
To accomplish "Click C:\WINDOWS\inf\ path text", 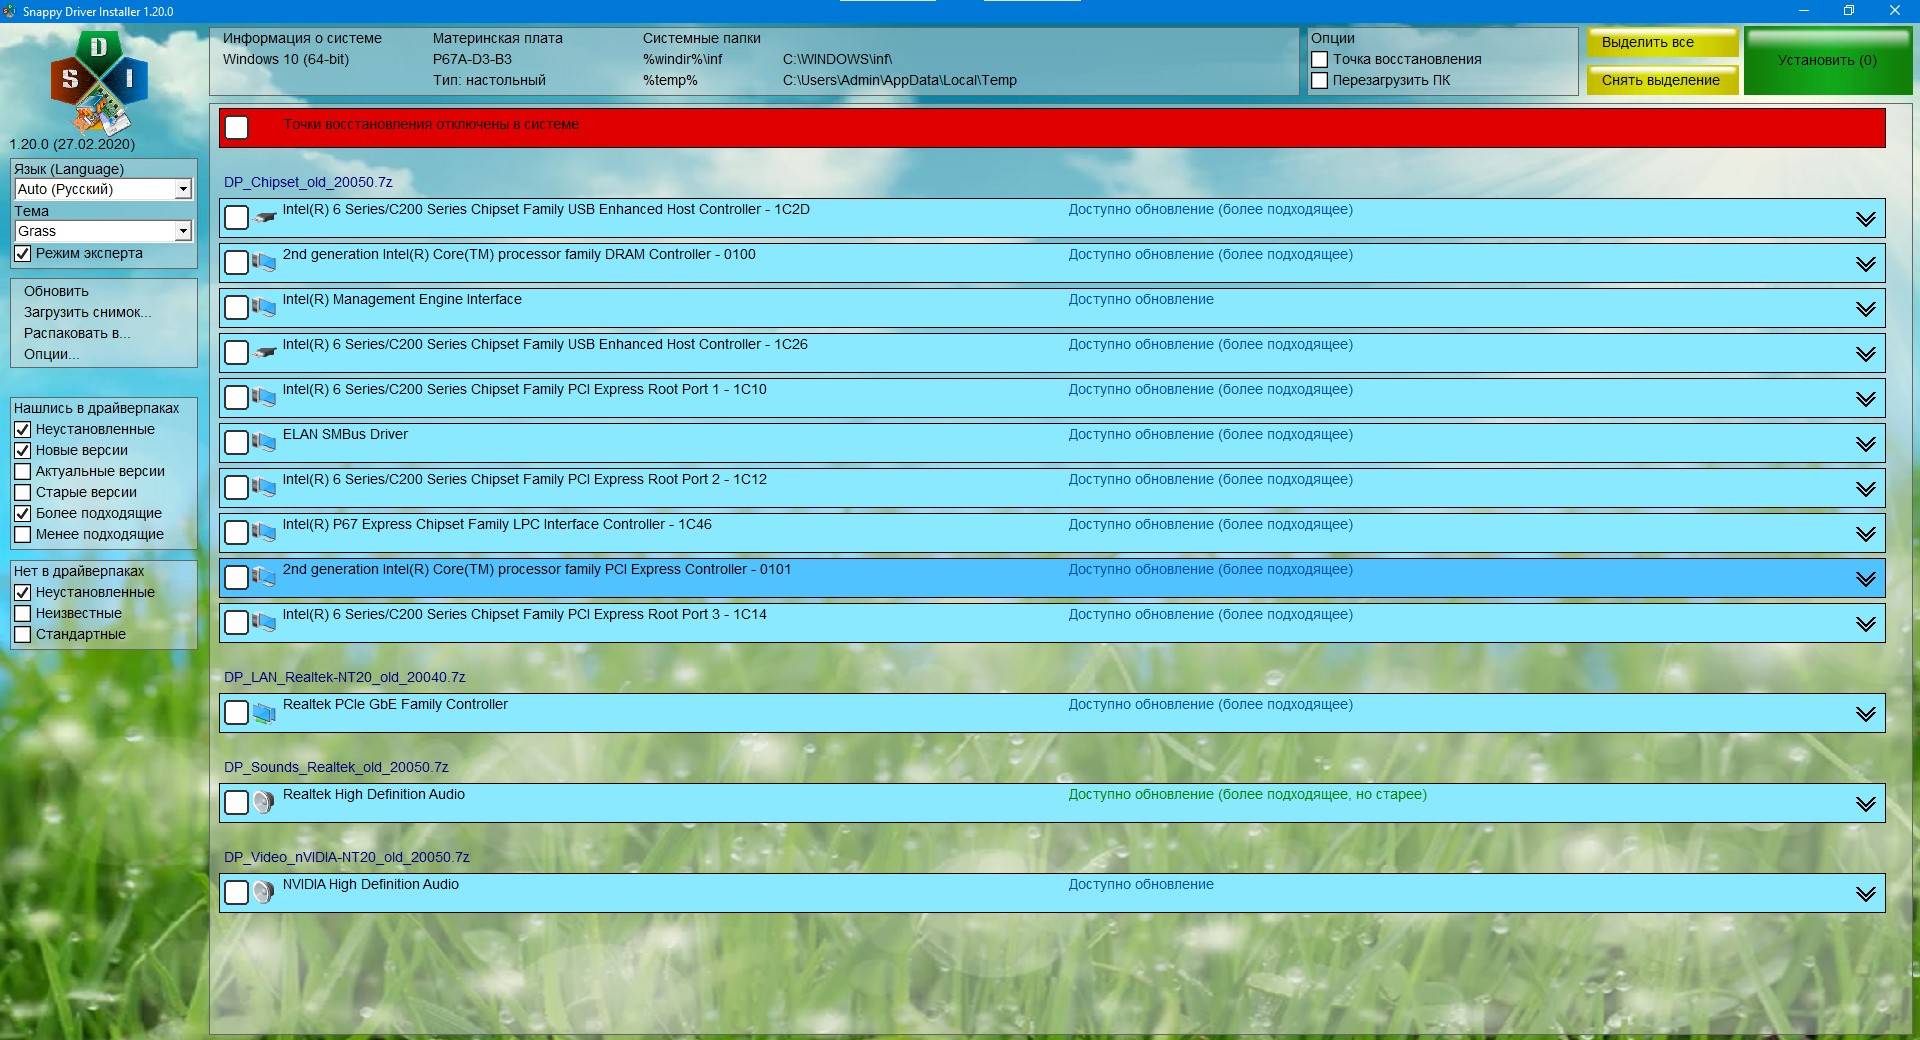I will (837, 59).
